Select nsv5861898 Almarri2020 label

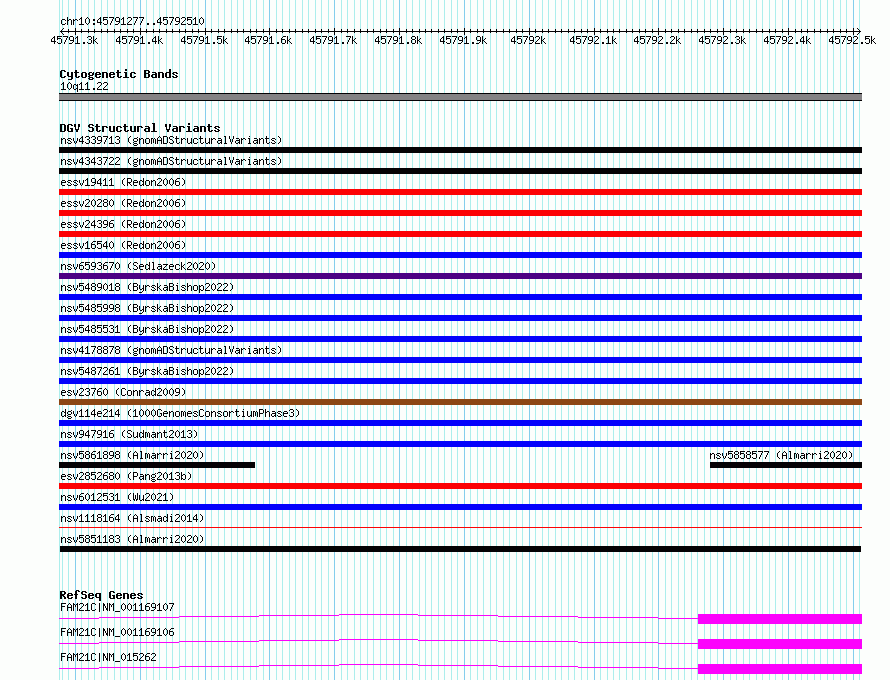tap(132, 455)
